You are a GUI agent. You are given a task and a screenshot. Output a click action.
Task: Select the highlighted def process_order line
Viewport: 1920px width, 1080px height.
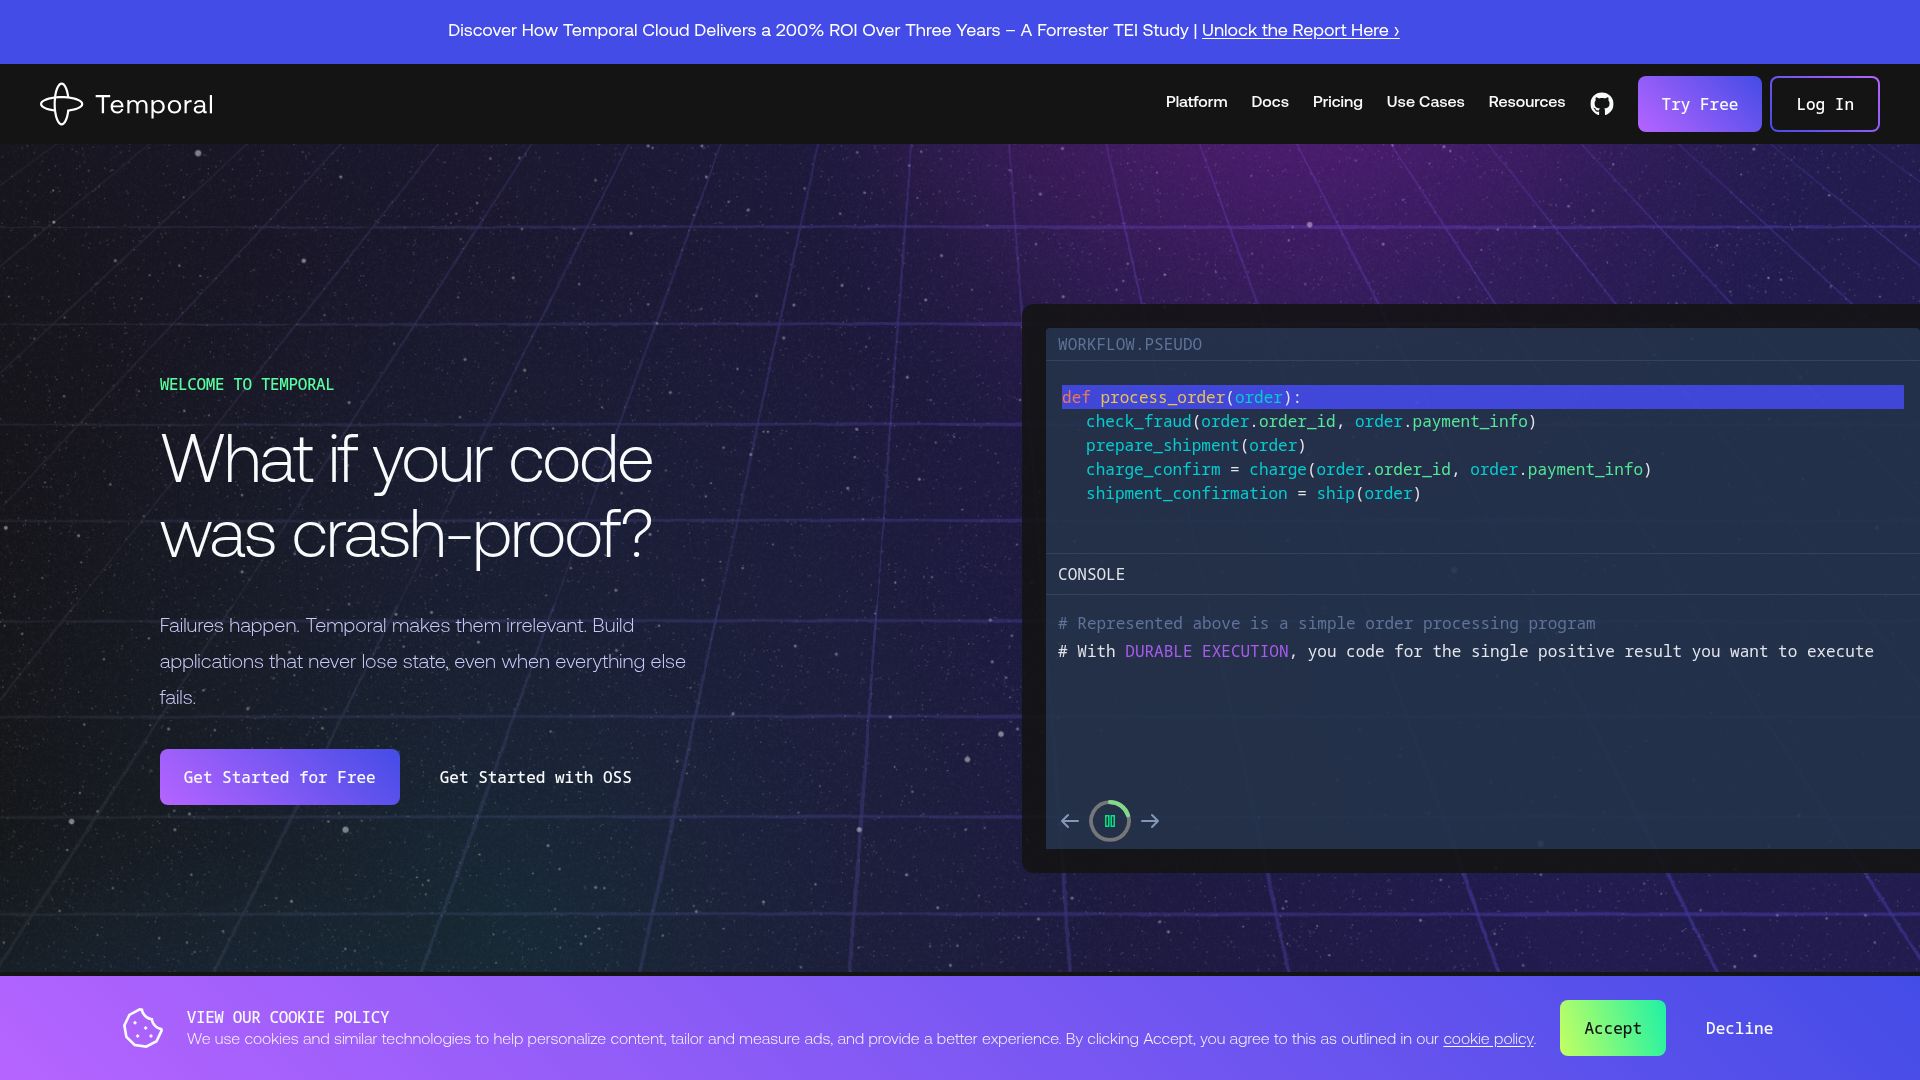point(1482,397)
